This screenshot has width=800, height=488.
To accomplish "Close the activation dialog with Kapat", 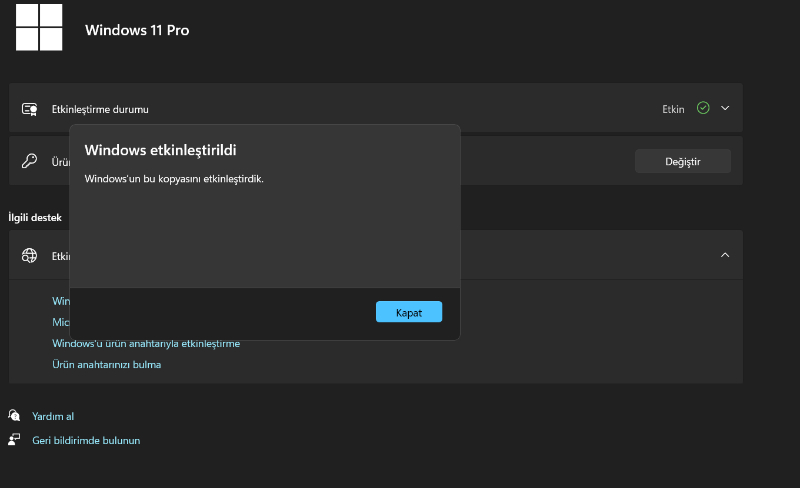I will [x=409, y=312].
